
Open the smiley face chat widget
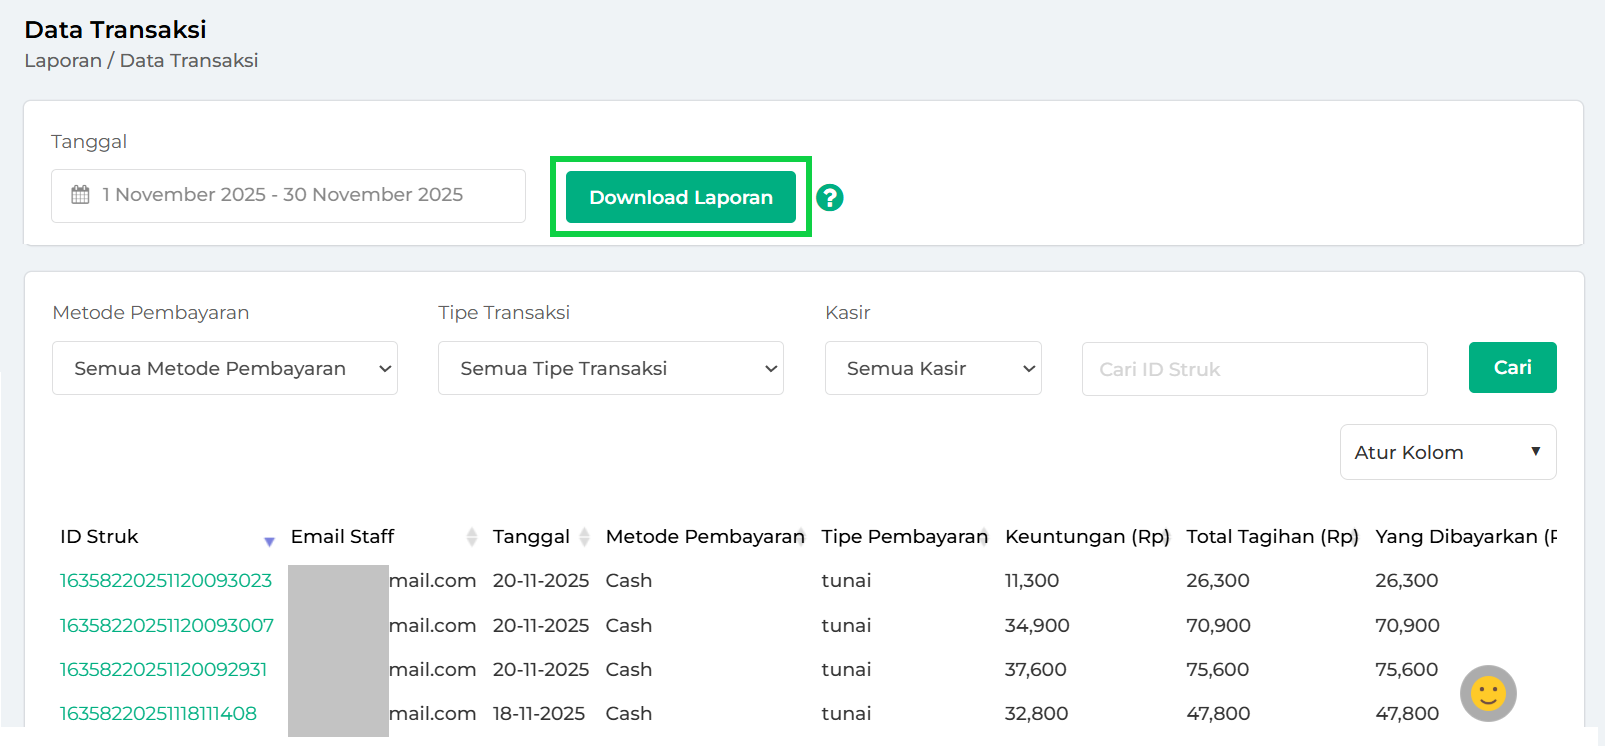[1487, 693]
